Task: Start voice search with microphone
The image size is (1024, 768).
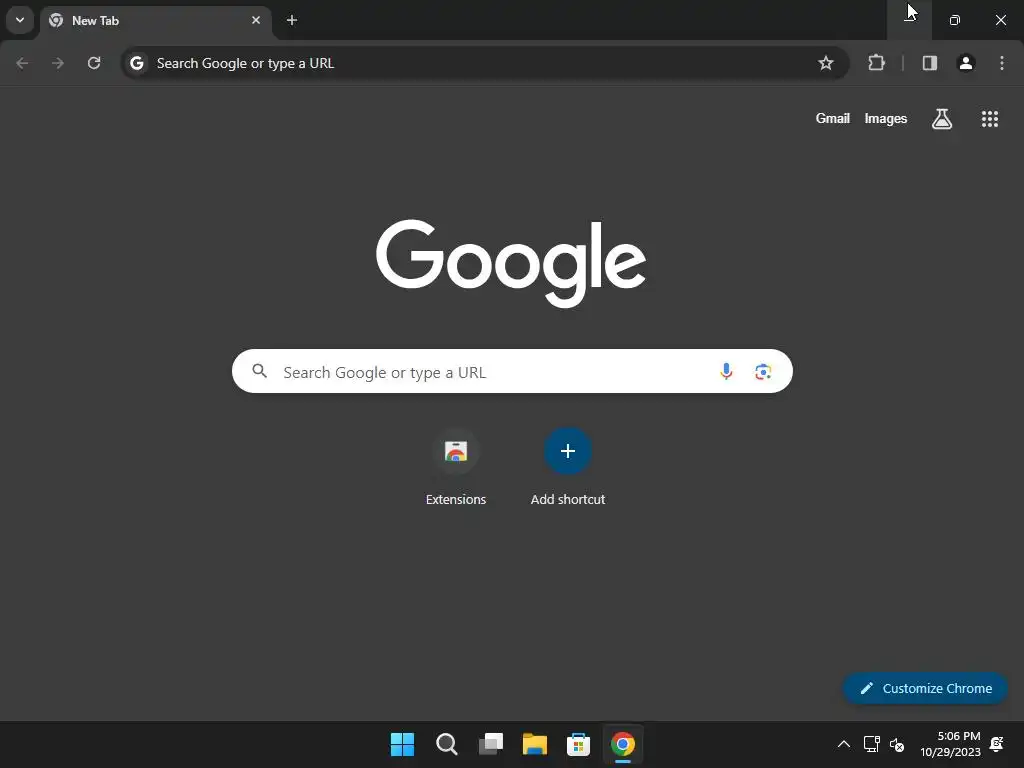Action: [726, 372]
